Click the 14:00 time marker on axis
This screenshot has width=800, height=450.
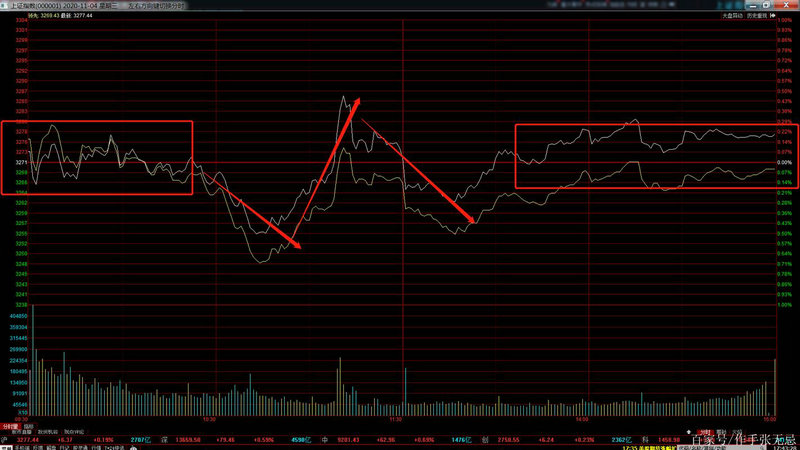pyautogui.click(x=582, y=420)
